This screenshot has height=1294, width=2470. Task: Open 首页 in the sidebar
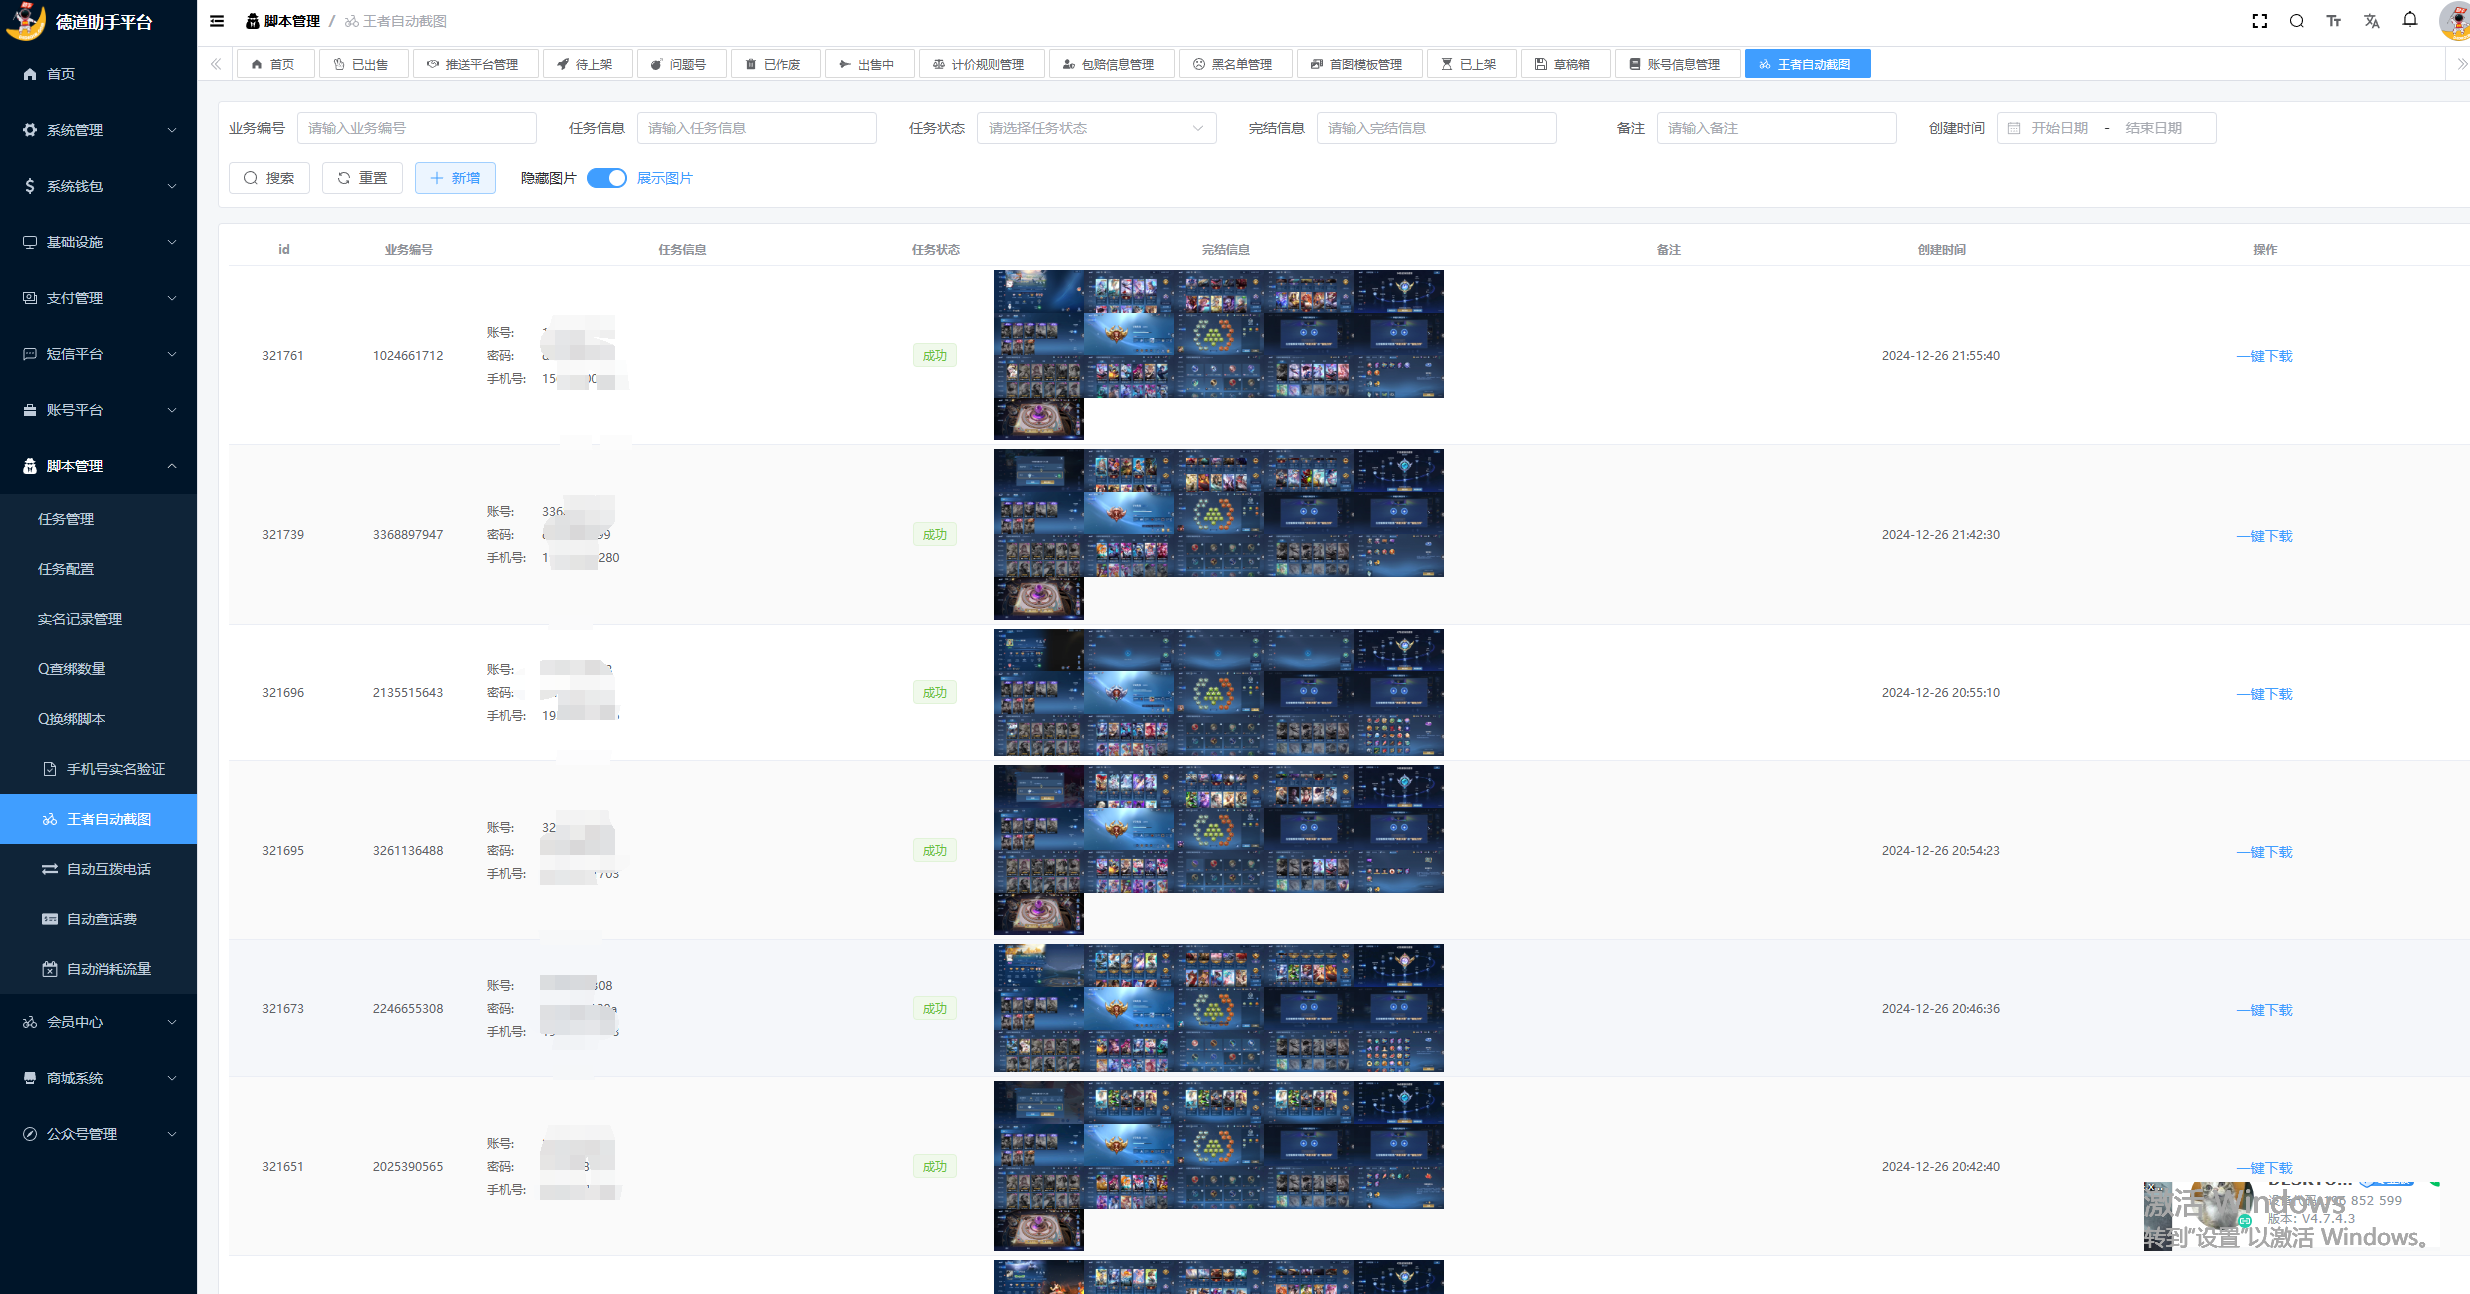(x=98, y=74)
